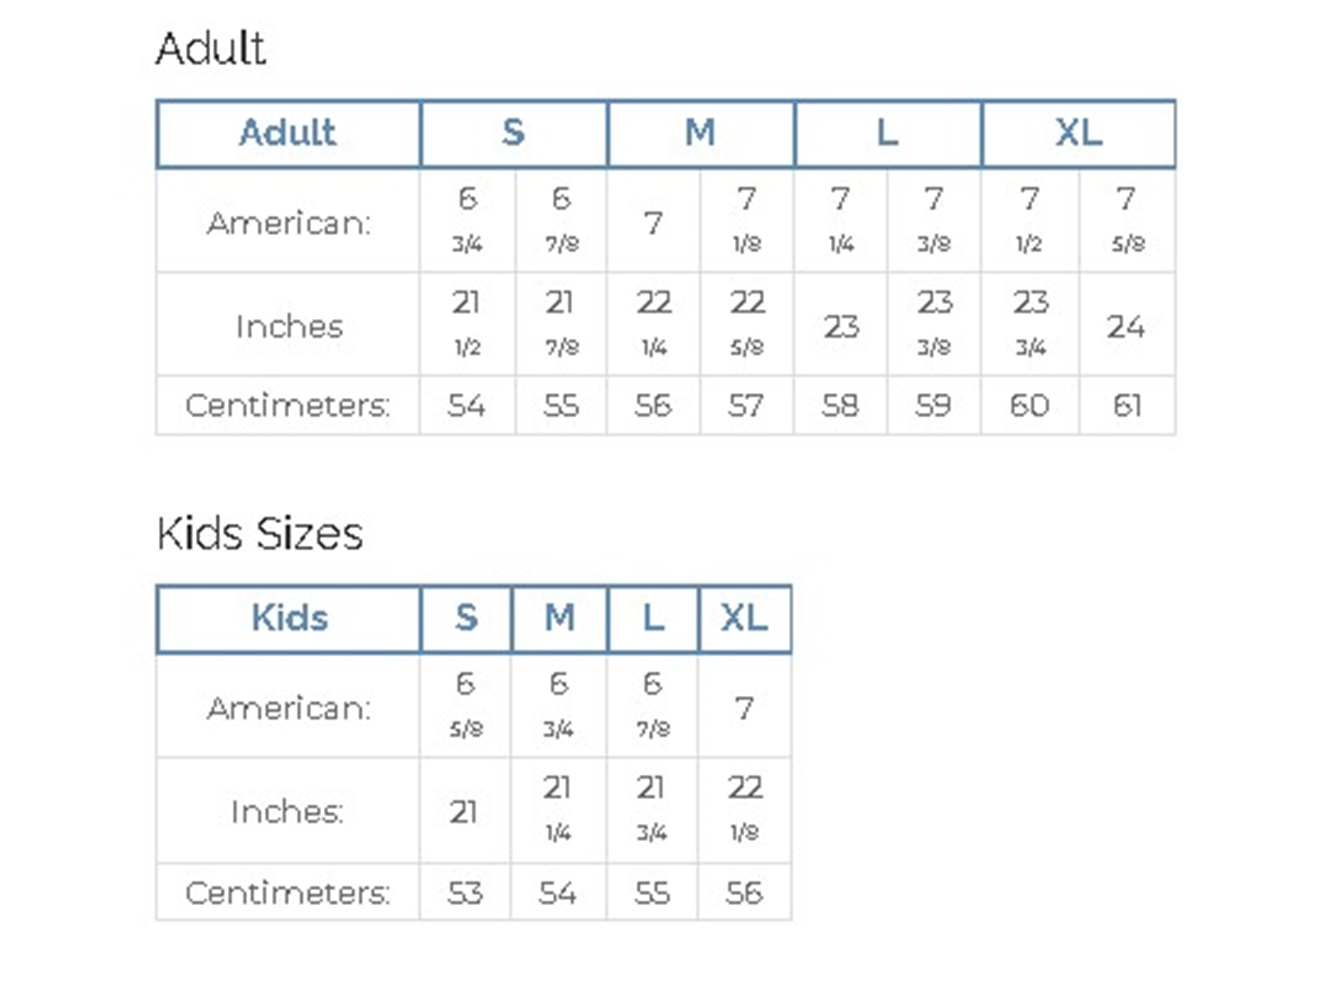Viewport: 1344px width, 1000px height.
Task: Click the blue Adult header cell
Action: coord(288,133)
